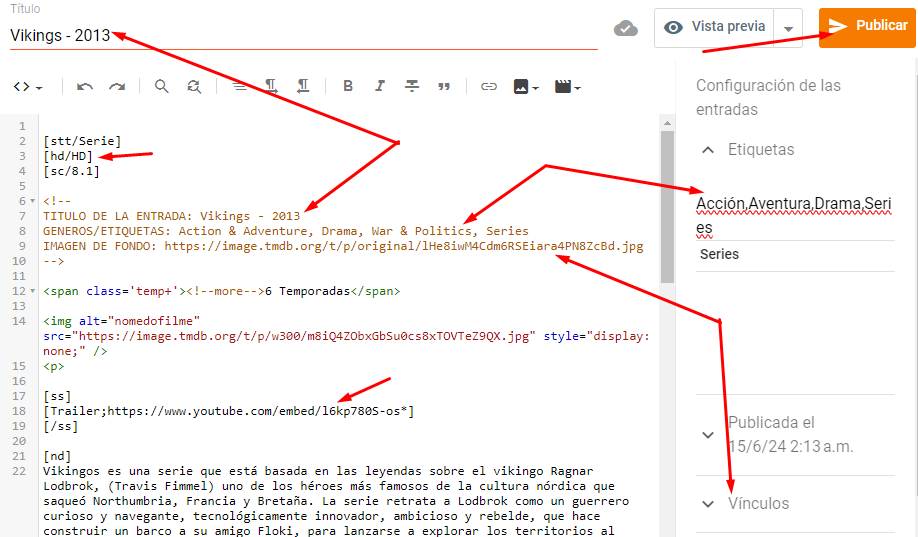This screenshot has height=537, width=918.
Task: Click the editor vertical scrollbar thumb
Action: 667,207
